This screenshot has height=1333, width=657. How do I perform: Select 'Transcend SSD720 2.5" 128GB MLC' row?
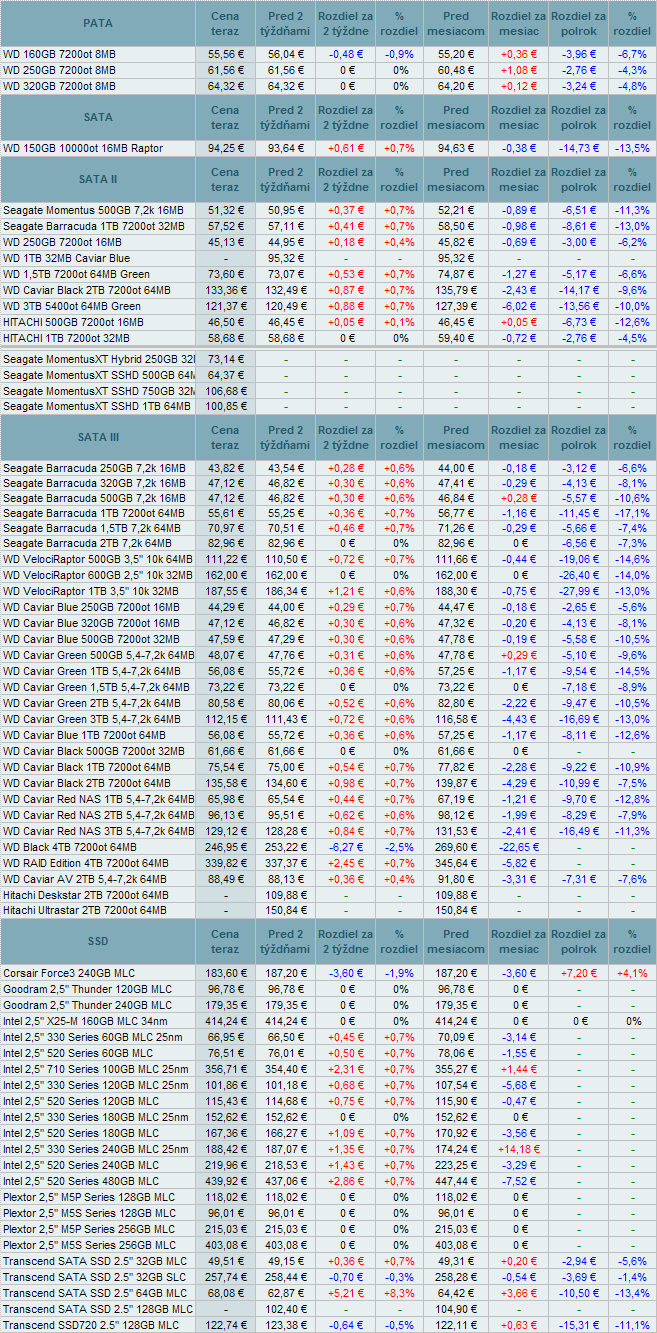click(328, 1325)
